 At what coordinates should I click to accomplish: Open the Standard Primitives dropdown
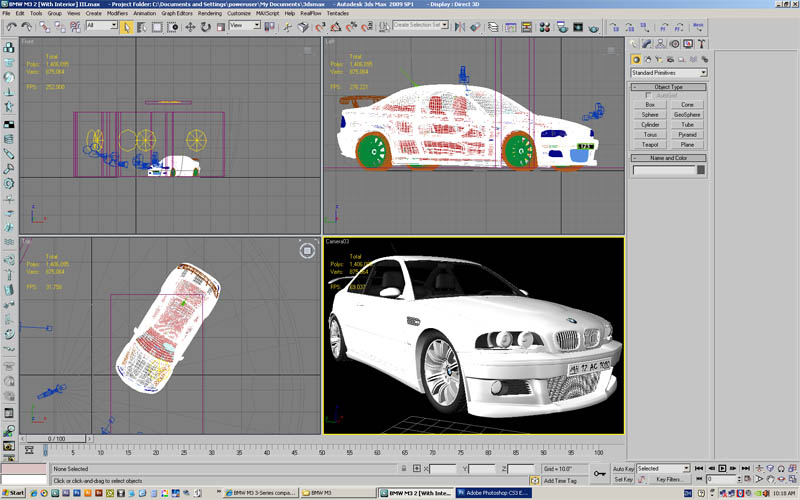point(669,73)
